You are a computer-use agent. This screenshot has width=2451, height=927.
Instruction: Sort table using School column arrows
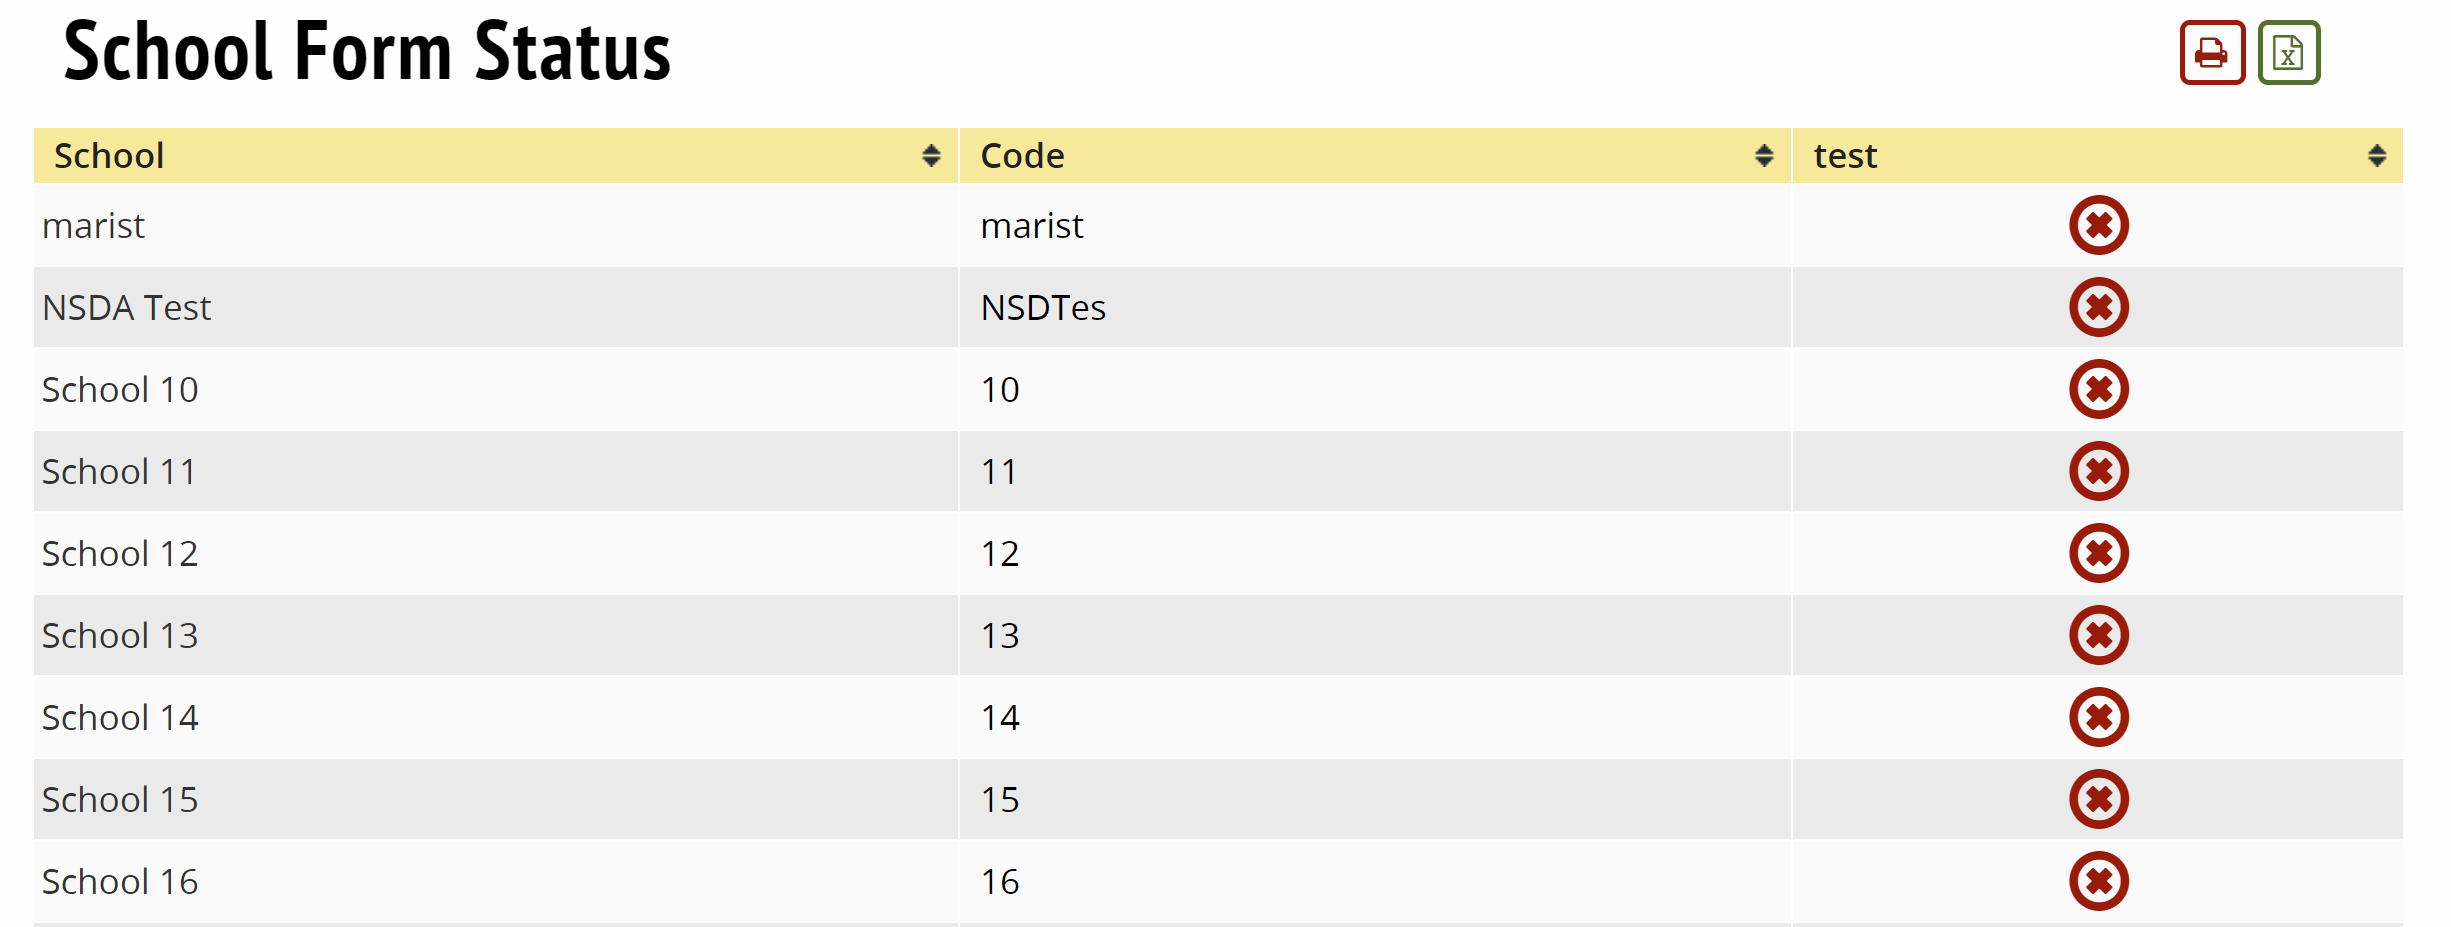click(x=931, y=156)
